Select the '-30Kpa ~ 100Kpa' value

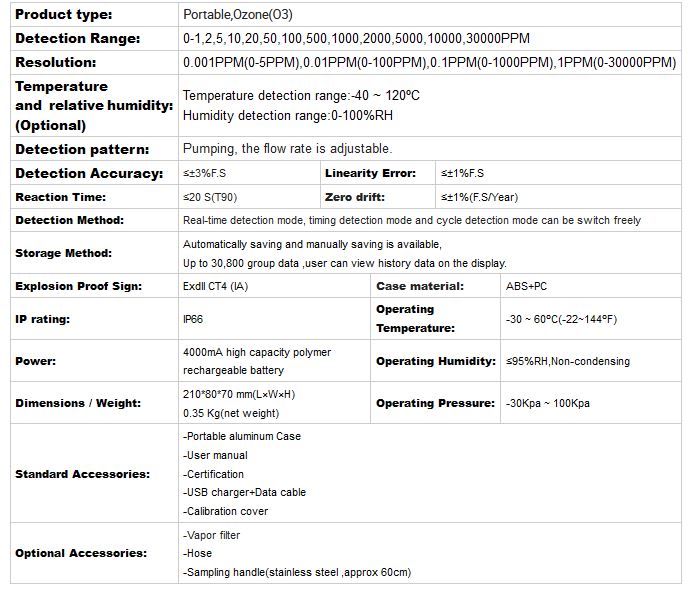pos(548,403)
